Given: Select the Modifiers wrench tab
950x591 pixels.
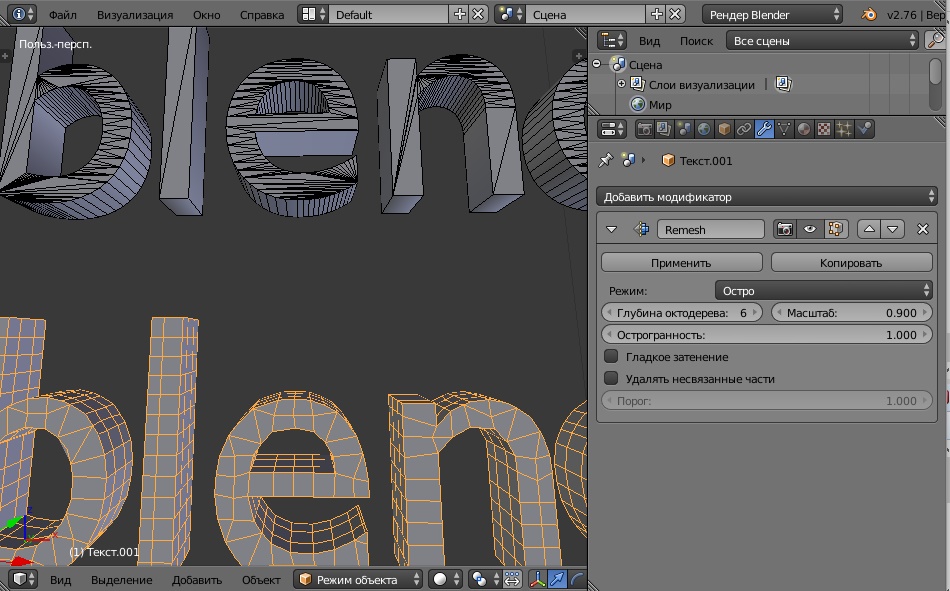Looking at the screenshot, I should click(x=764, y=129).
